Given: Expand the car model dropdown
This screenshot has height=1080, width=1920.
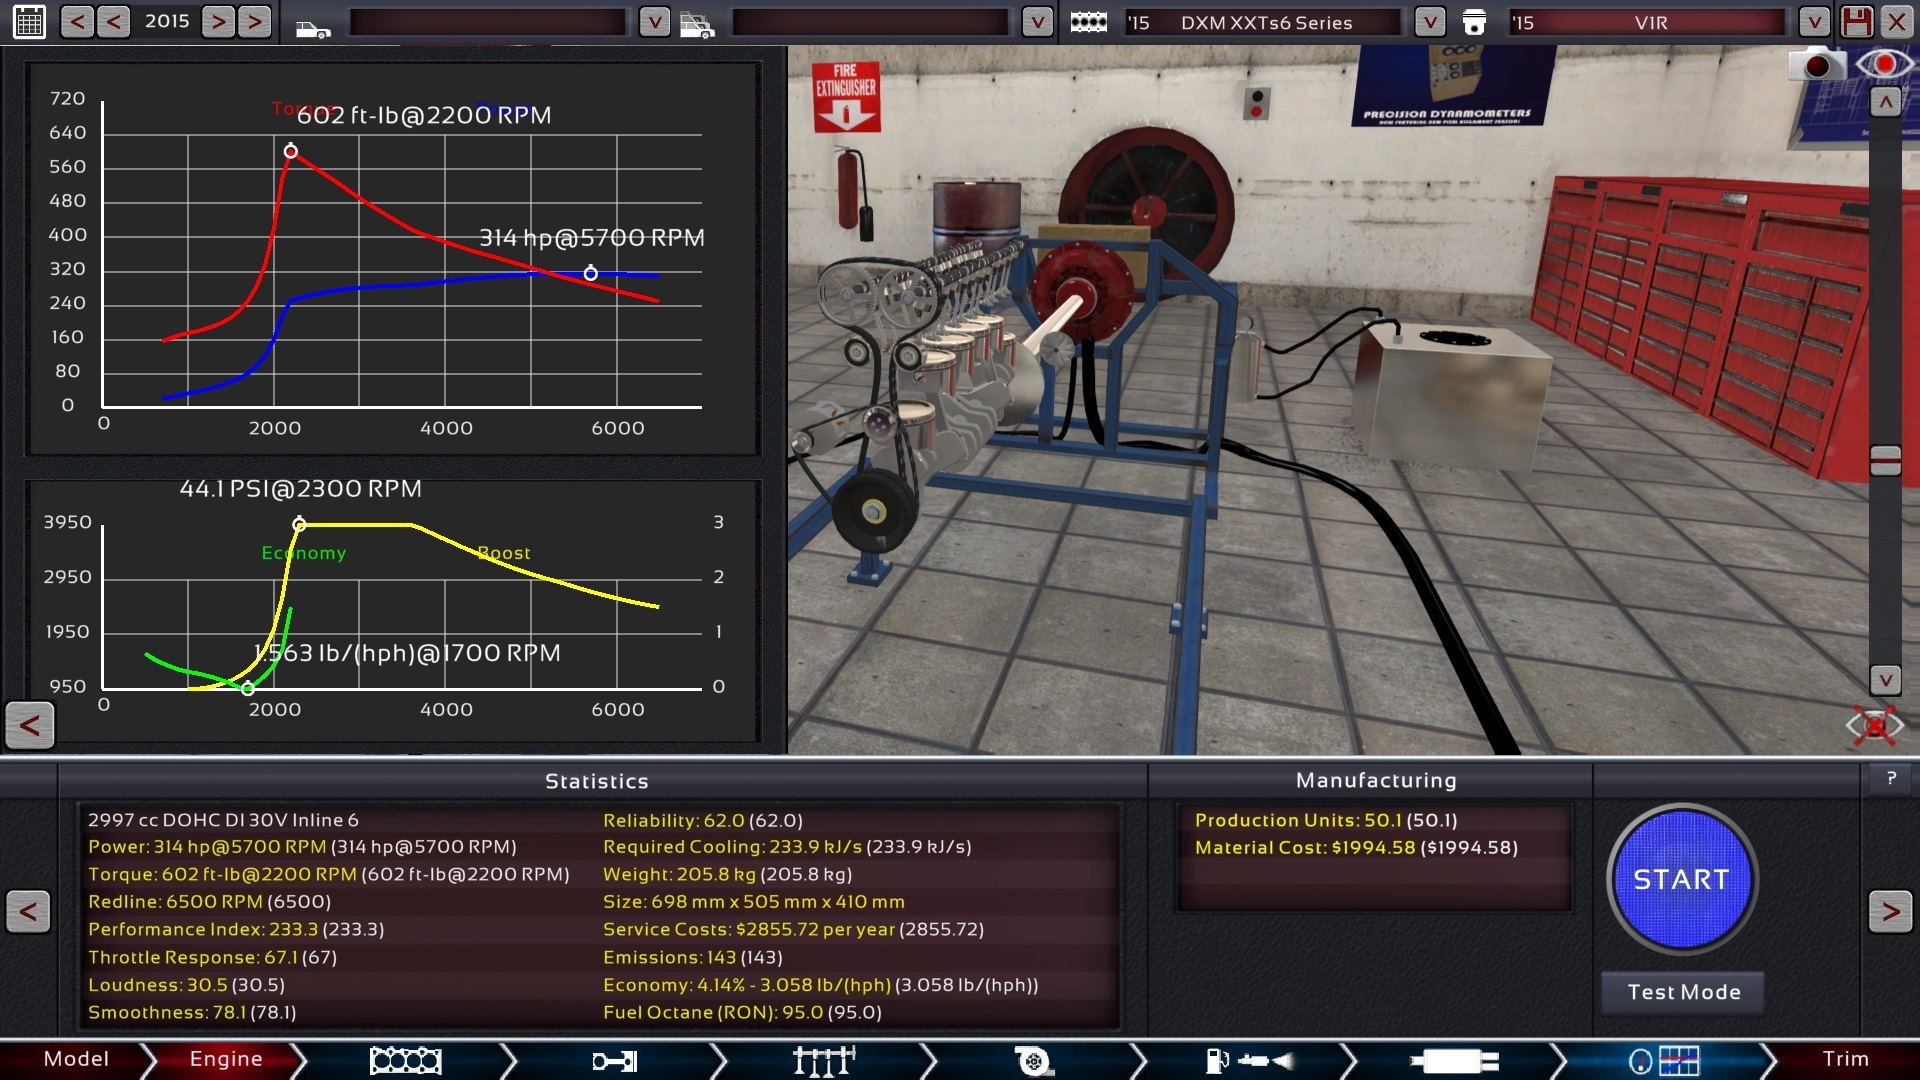Looking at the screenshot, I should tap(654, 21).
